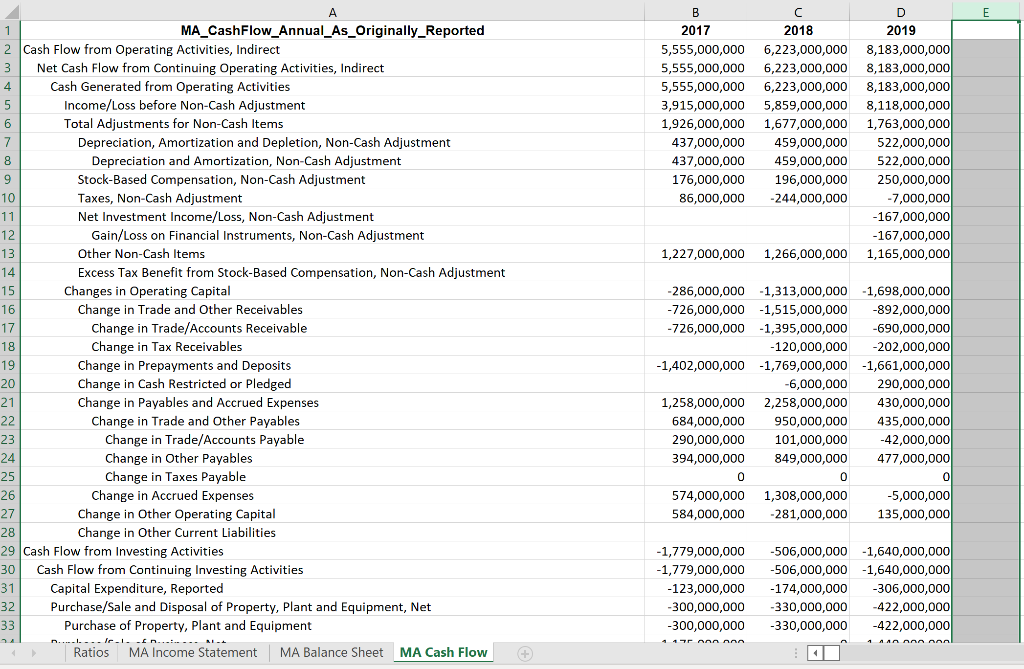Click the left scroll arrow on horizontal scrollbar
The image size is (1024, 669).
pyautogui.click(x=813, y=651)
